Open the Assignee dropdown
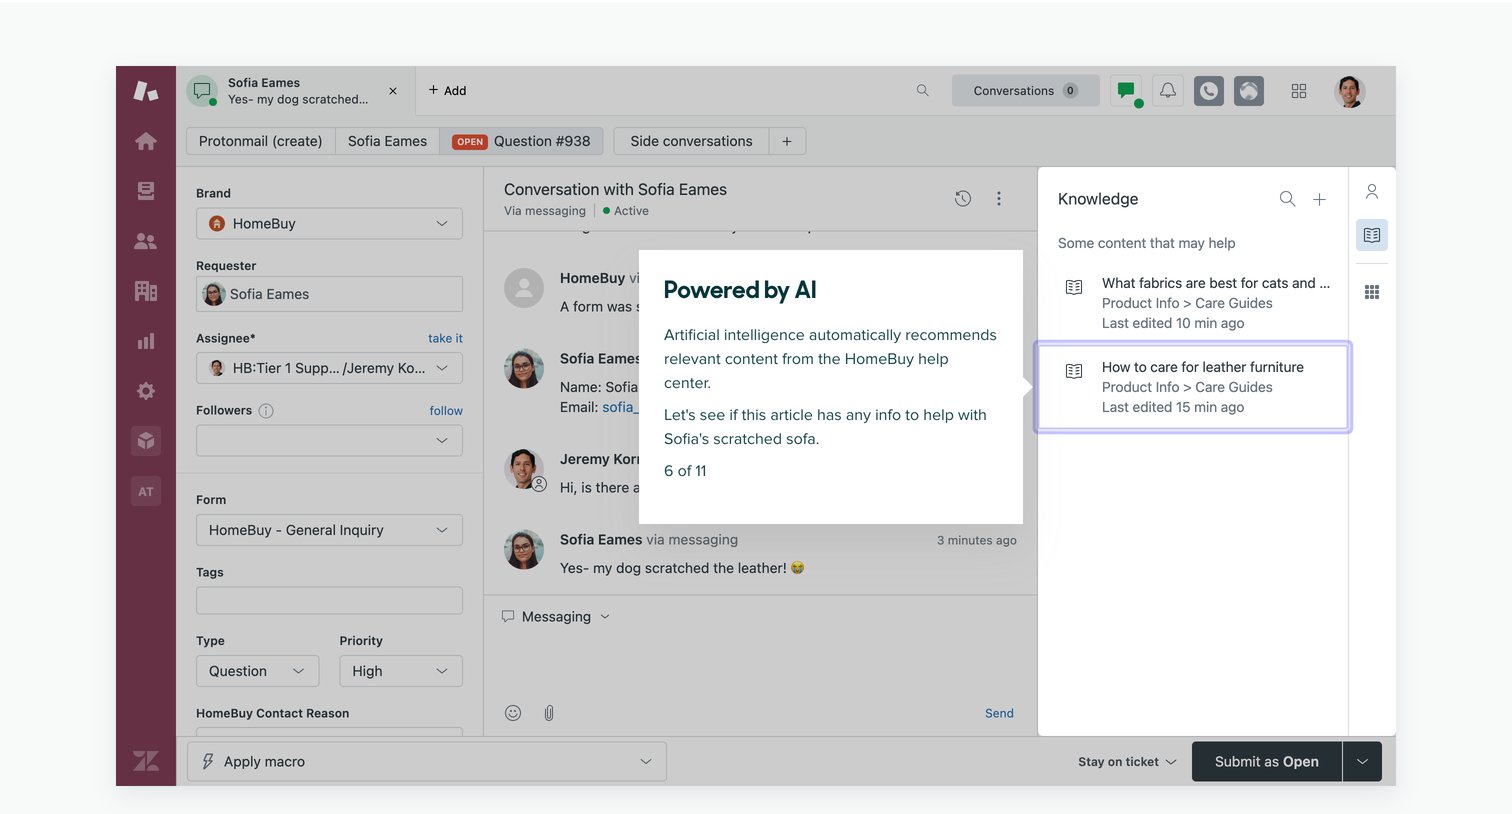Screen dimensions: 1512x814 tap(329, 368)
